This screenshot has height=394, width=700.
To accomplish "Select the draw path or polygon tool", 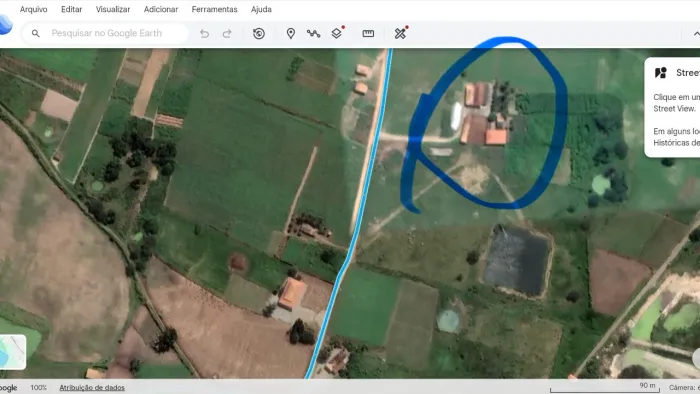I will 313,33.
